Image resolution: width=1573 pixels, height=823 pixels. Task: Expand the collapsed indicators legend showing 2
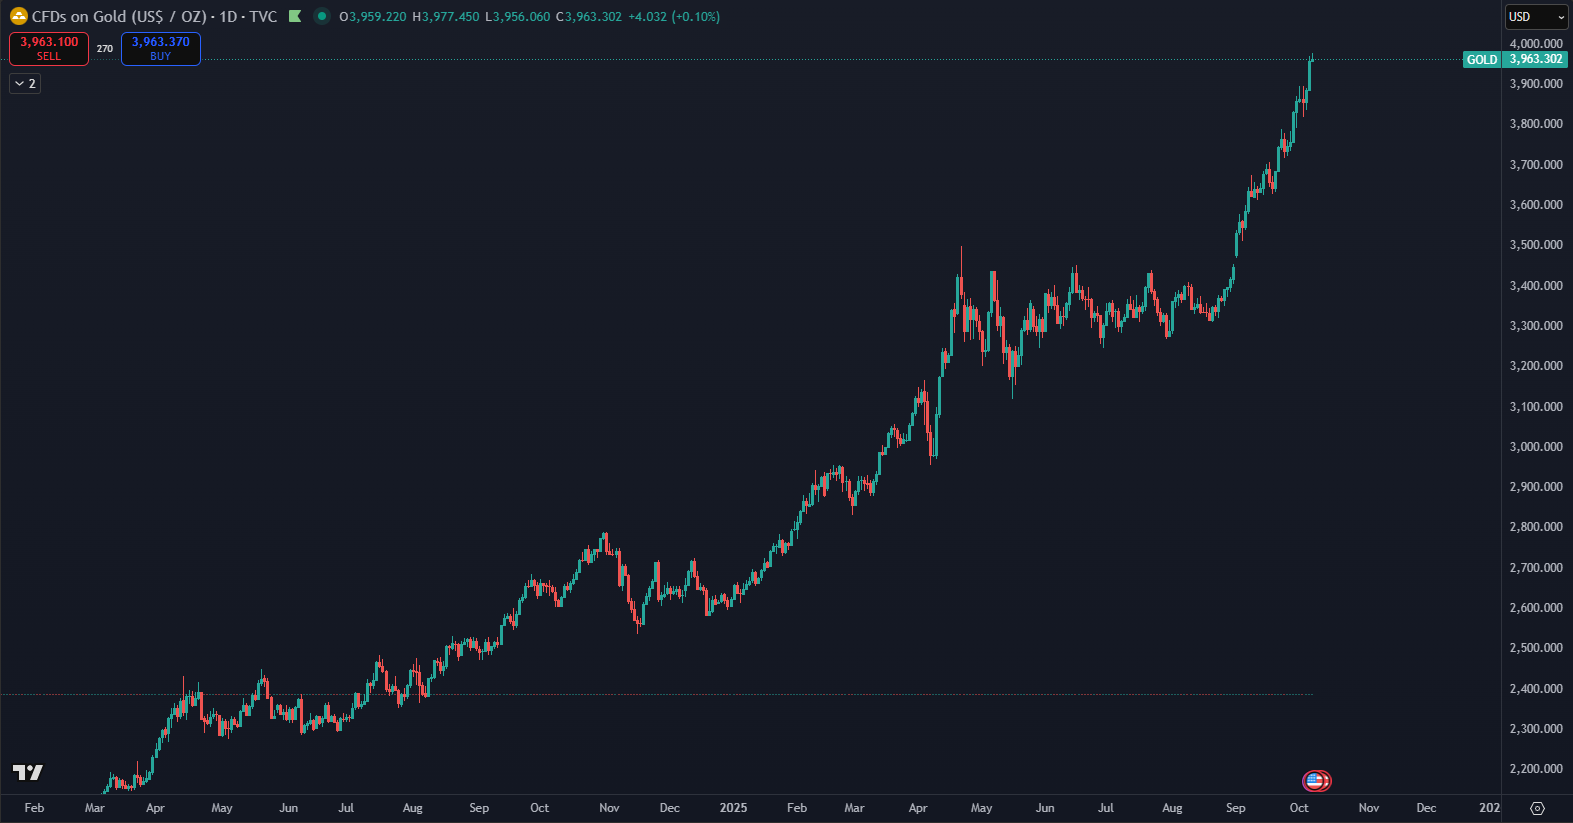[x=25, y=84]
